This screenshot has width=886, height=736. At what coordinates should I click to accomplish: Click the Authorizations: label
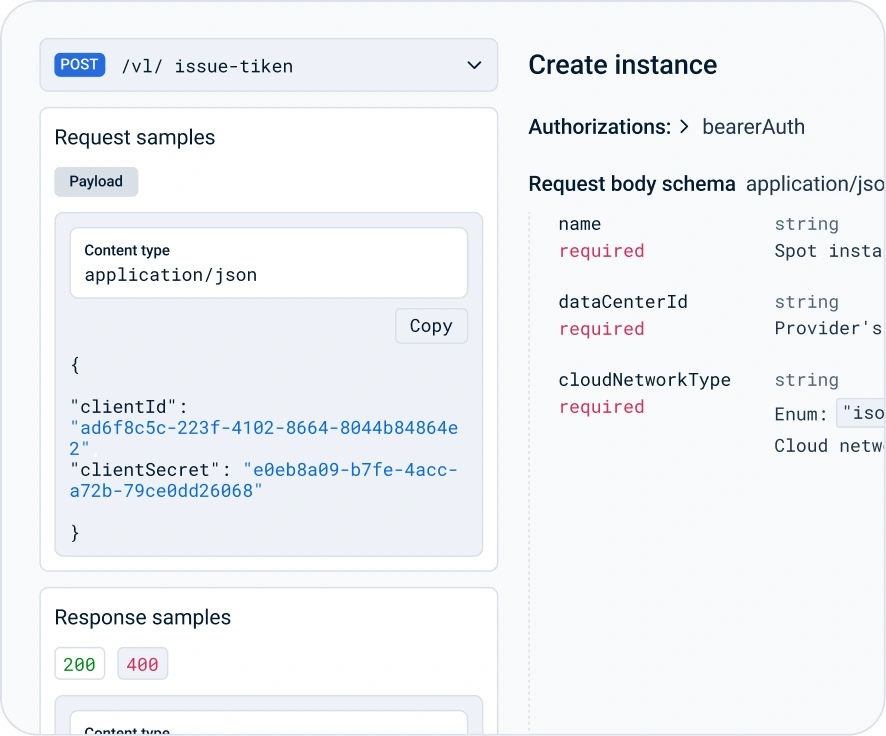click(600, 127)
